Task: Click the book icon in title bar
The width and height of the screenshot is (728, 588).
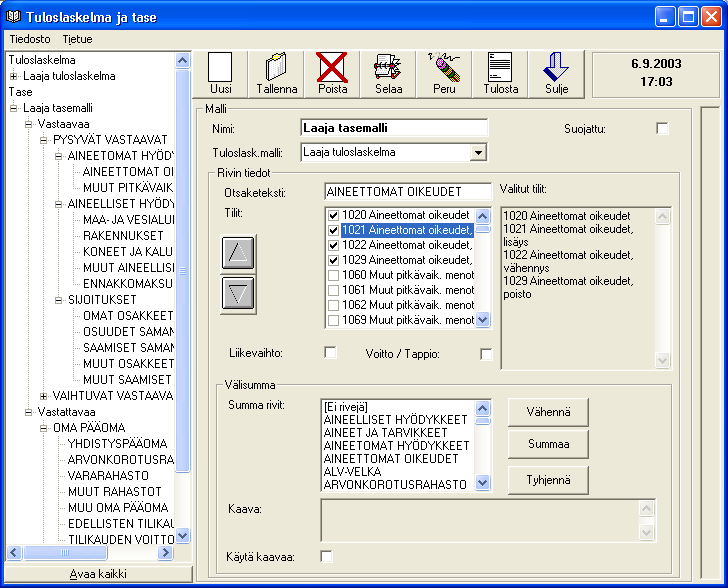Action: coord(13,17)
